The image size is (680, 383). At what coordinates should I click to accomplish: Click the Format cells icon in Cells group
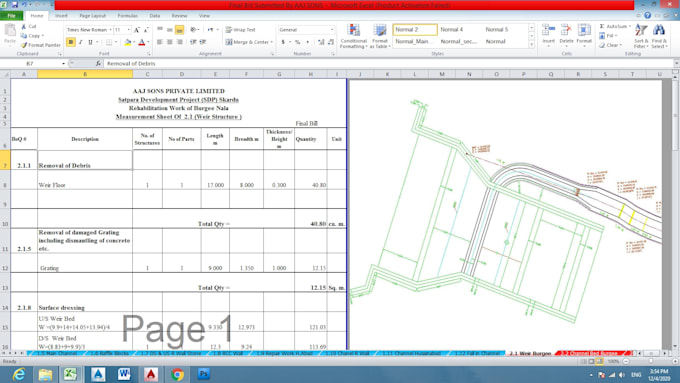click(x=584, y=30)
